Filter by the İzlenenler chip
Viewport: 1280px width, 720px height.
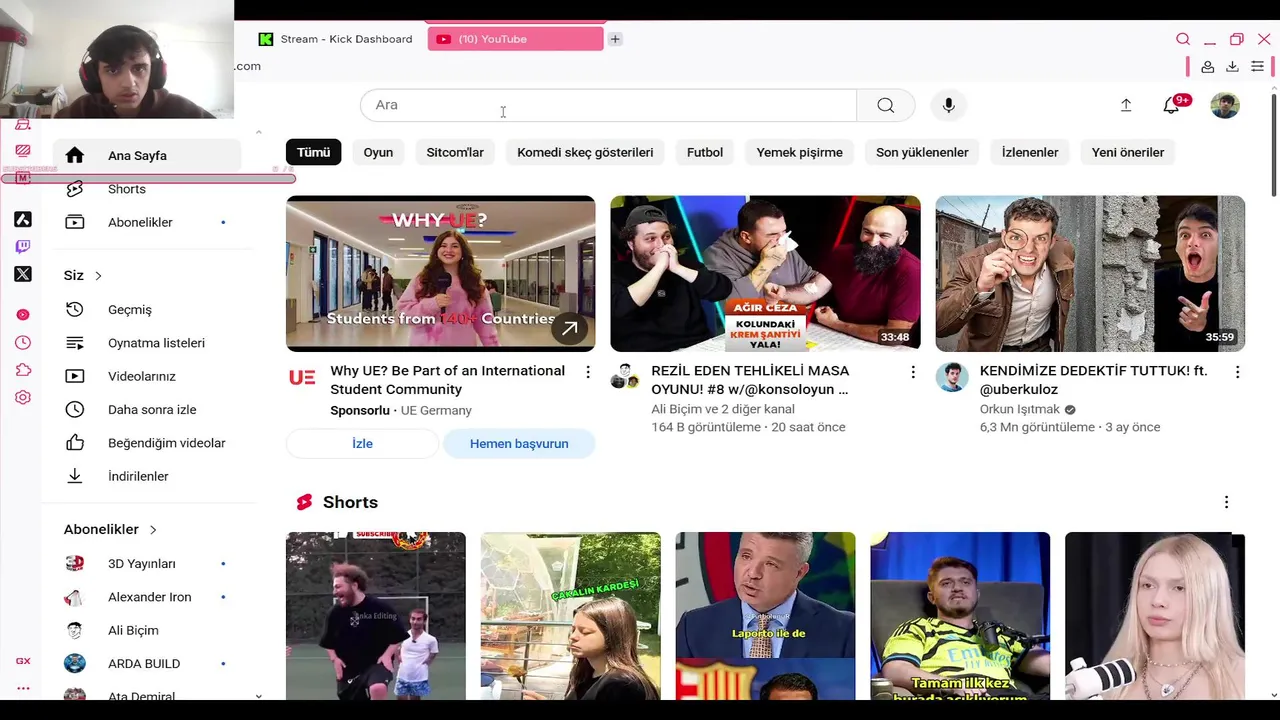pyautogui.click(x=1030, y=152)
